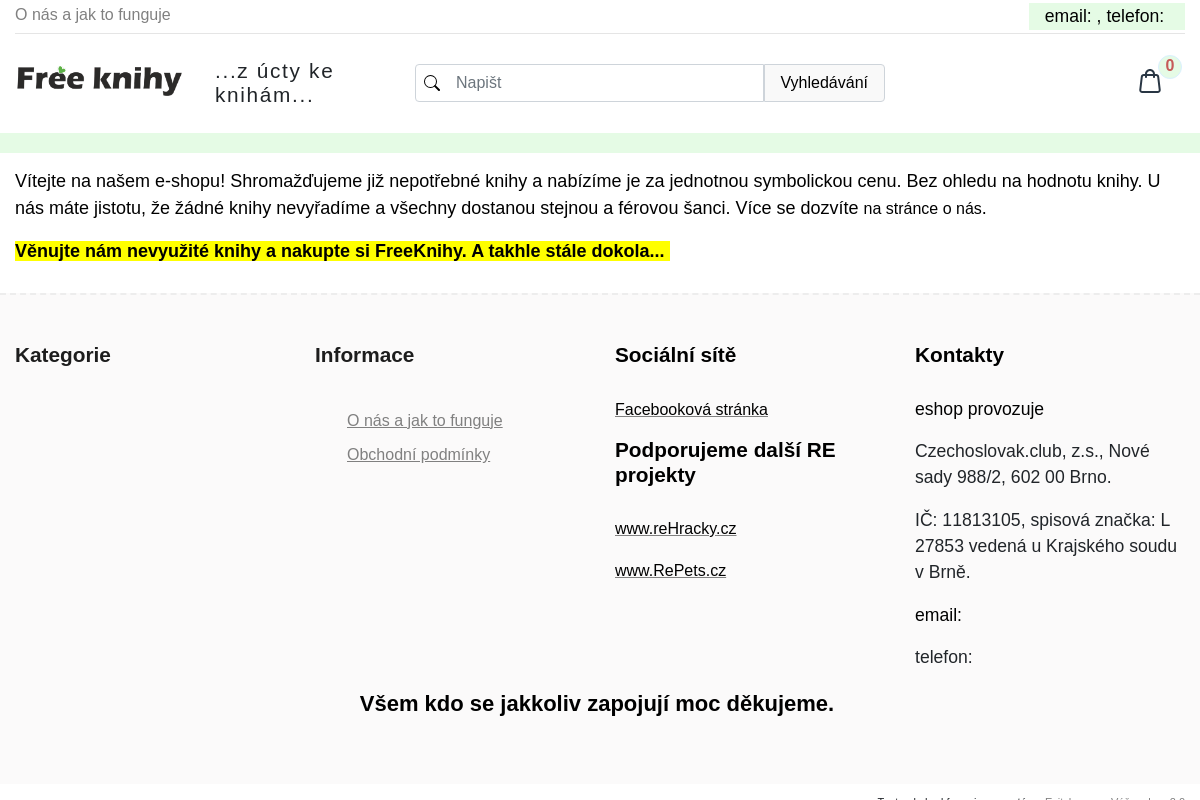
Task: Click the cart item count badge
Action: point(1169,65)
